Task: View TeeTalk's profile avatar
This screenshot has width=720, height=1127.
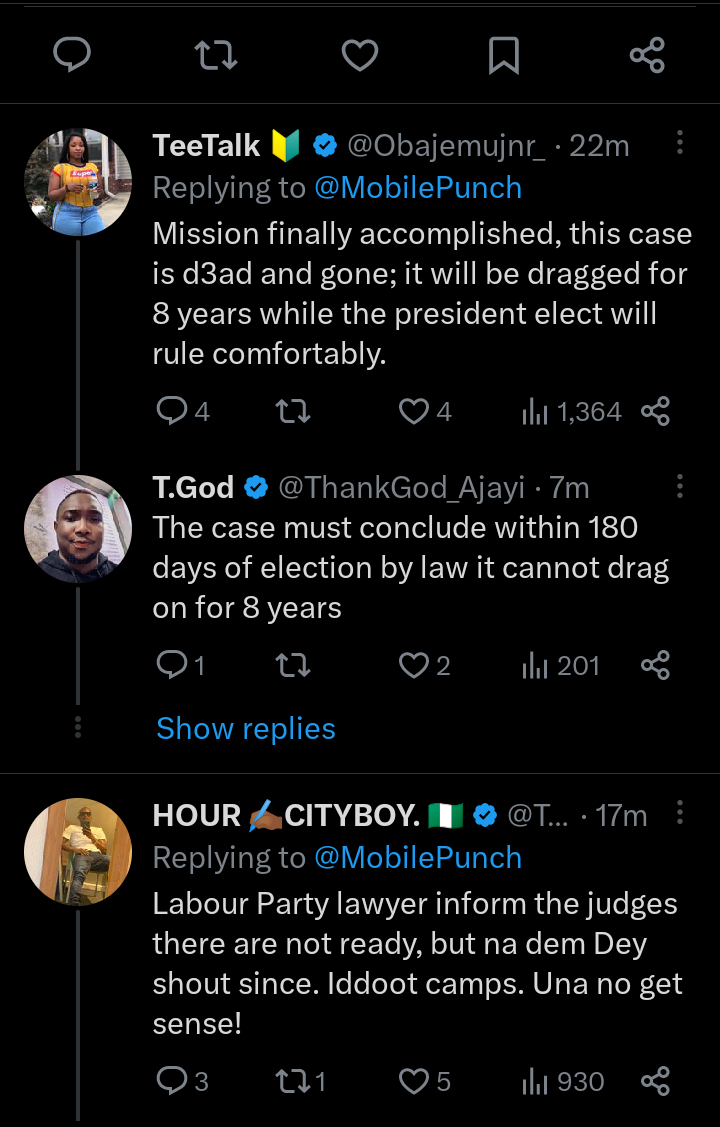Action: (x=78, y=182)
